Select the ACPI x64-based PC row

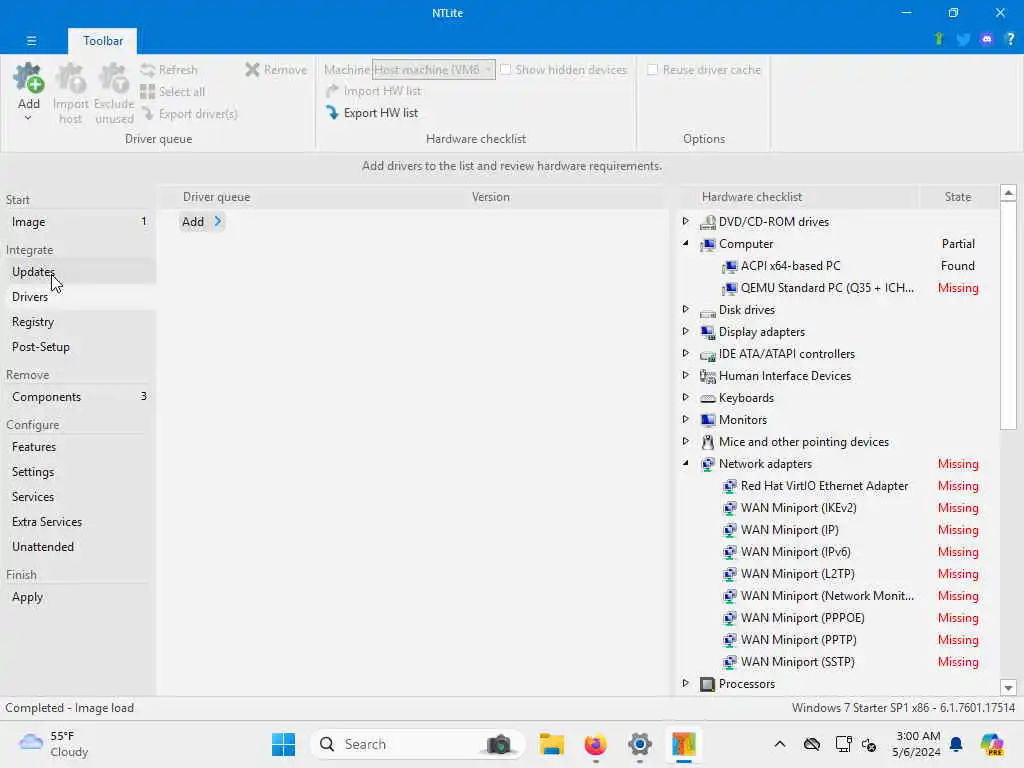click(840, 266)
